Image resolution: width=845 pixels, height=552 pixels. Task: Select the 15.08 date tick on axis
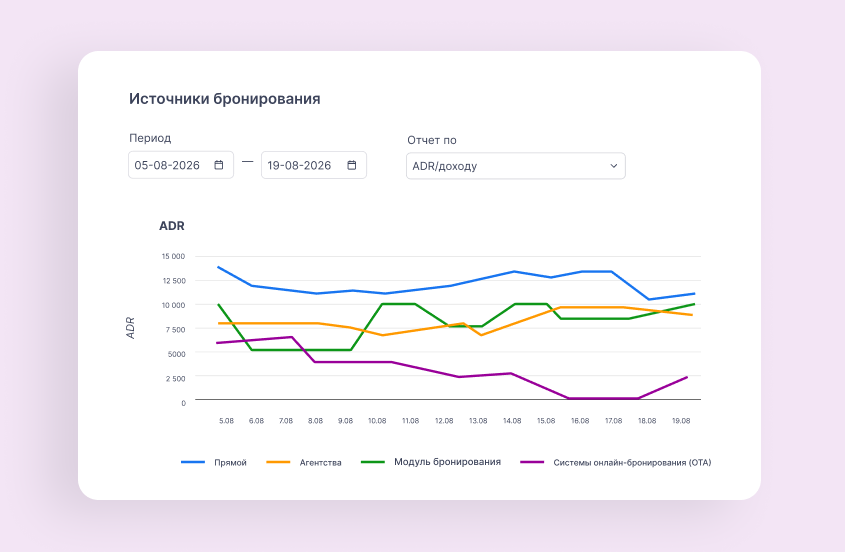point(546,420)
